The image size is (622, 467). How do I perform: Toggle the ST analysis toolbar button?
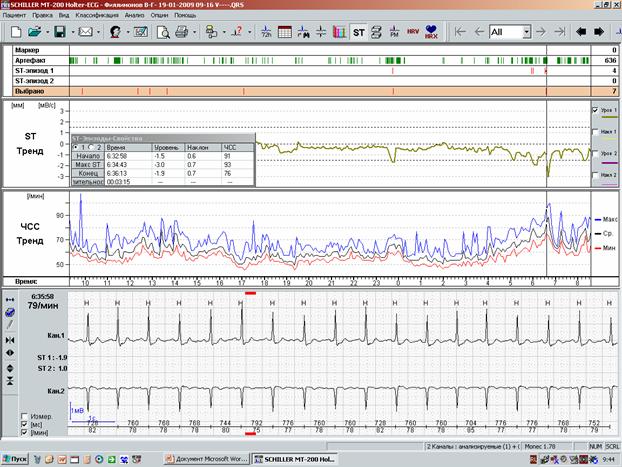359,32
